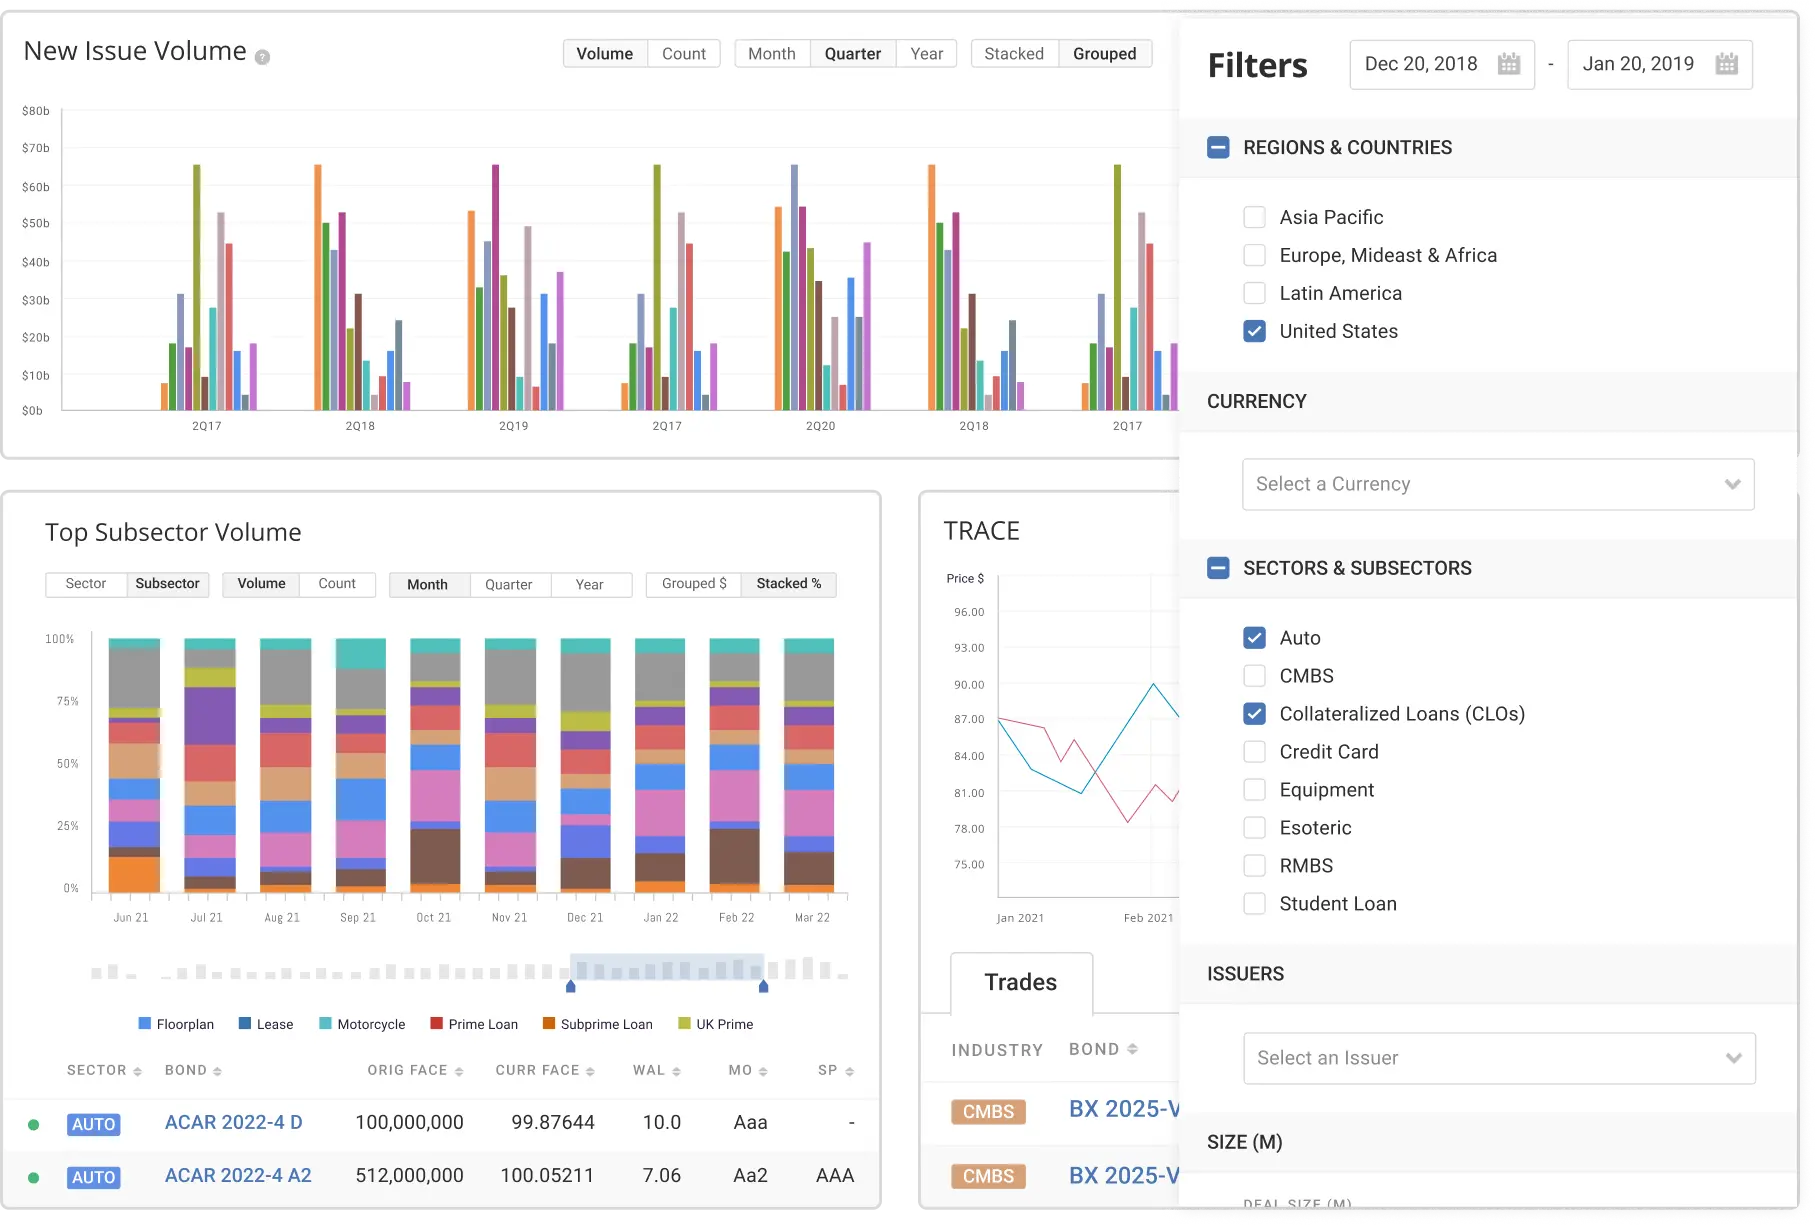Switch New Issue Volume to Year view

pyautogui.click(x=926, y=54)
